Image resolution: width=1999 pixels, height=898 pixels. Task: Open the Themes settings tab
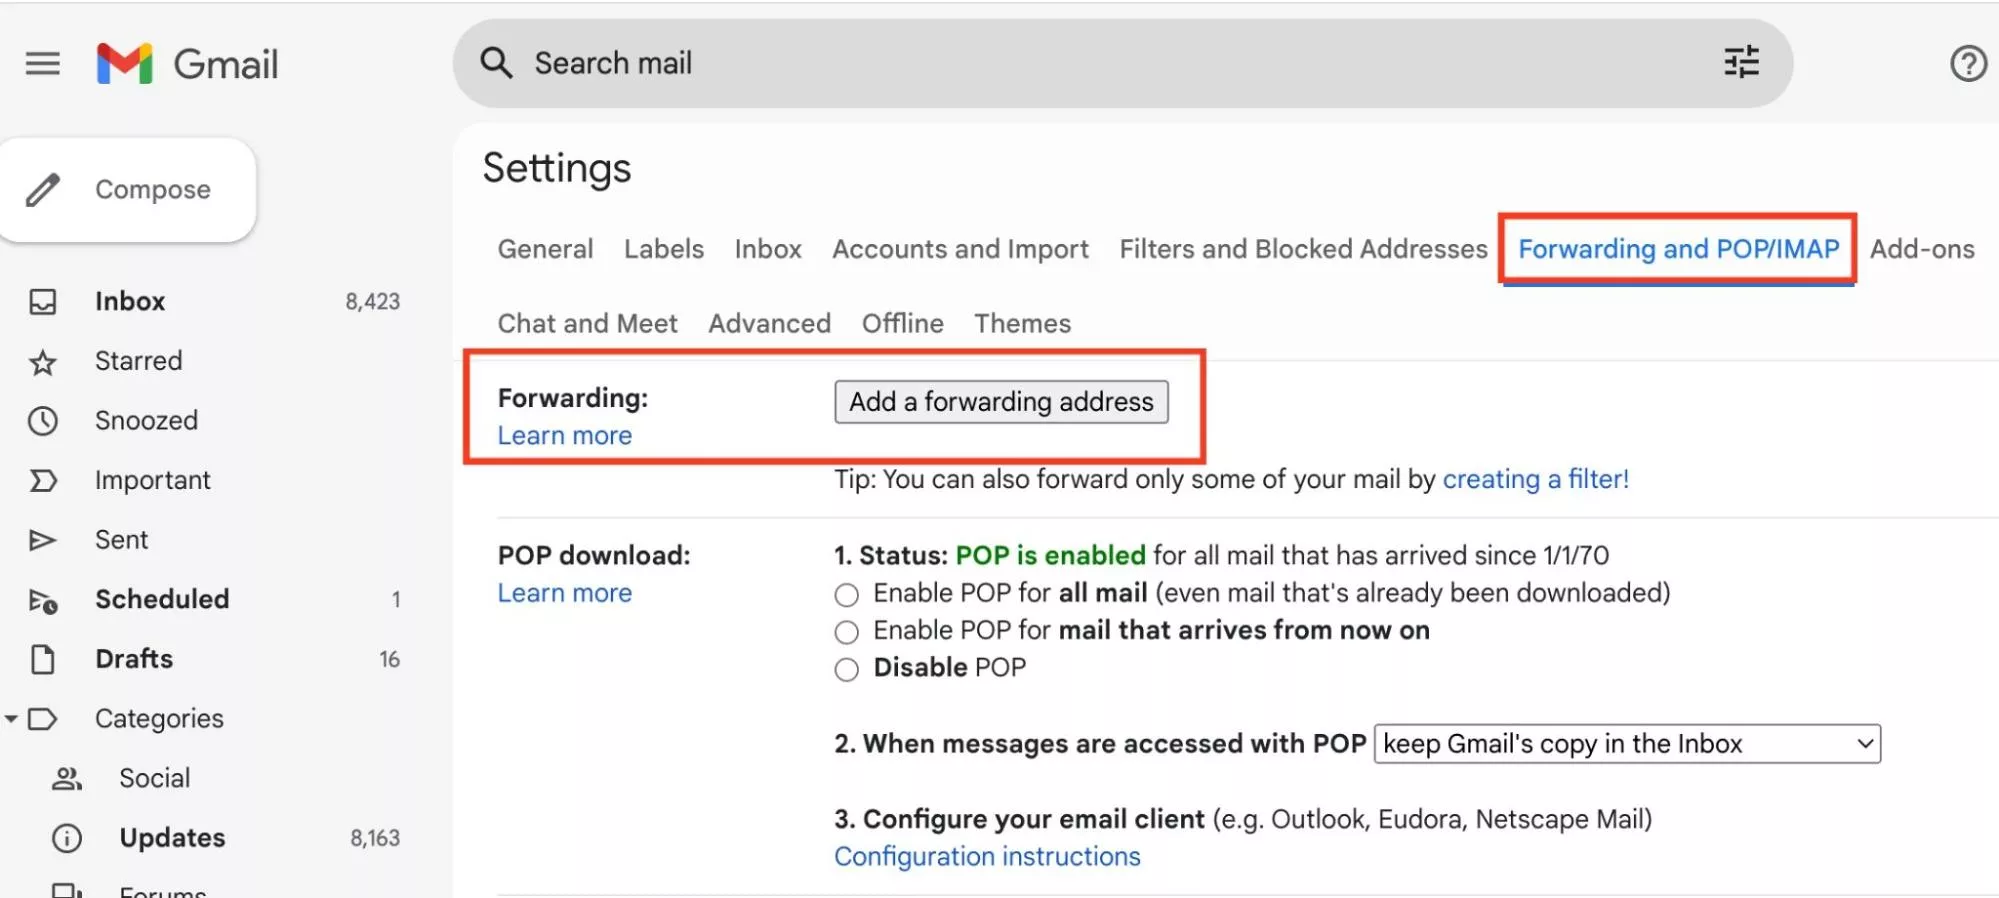[x=1022, y=324]
